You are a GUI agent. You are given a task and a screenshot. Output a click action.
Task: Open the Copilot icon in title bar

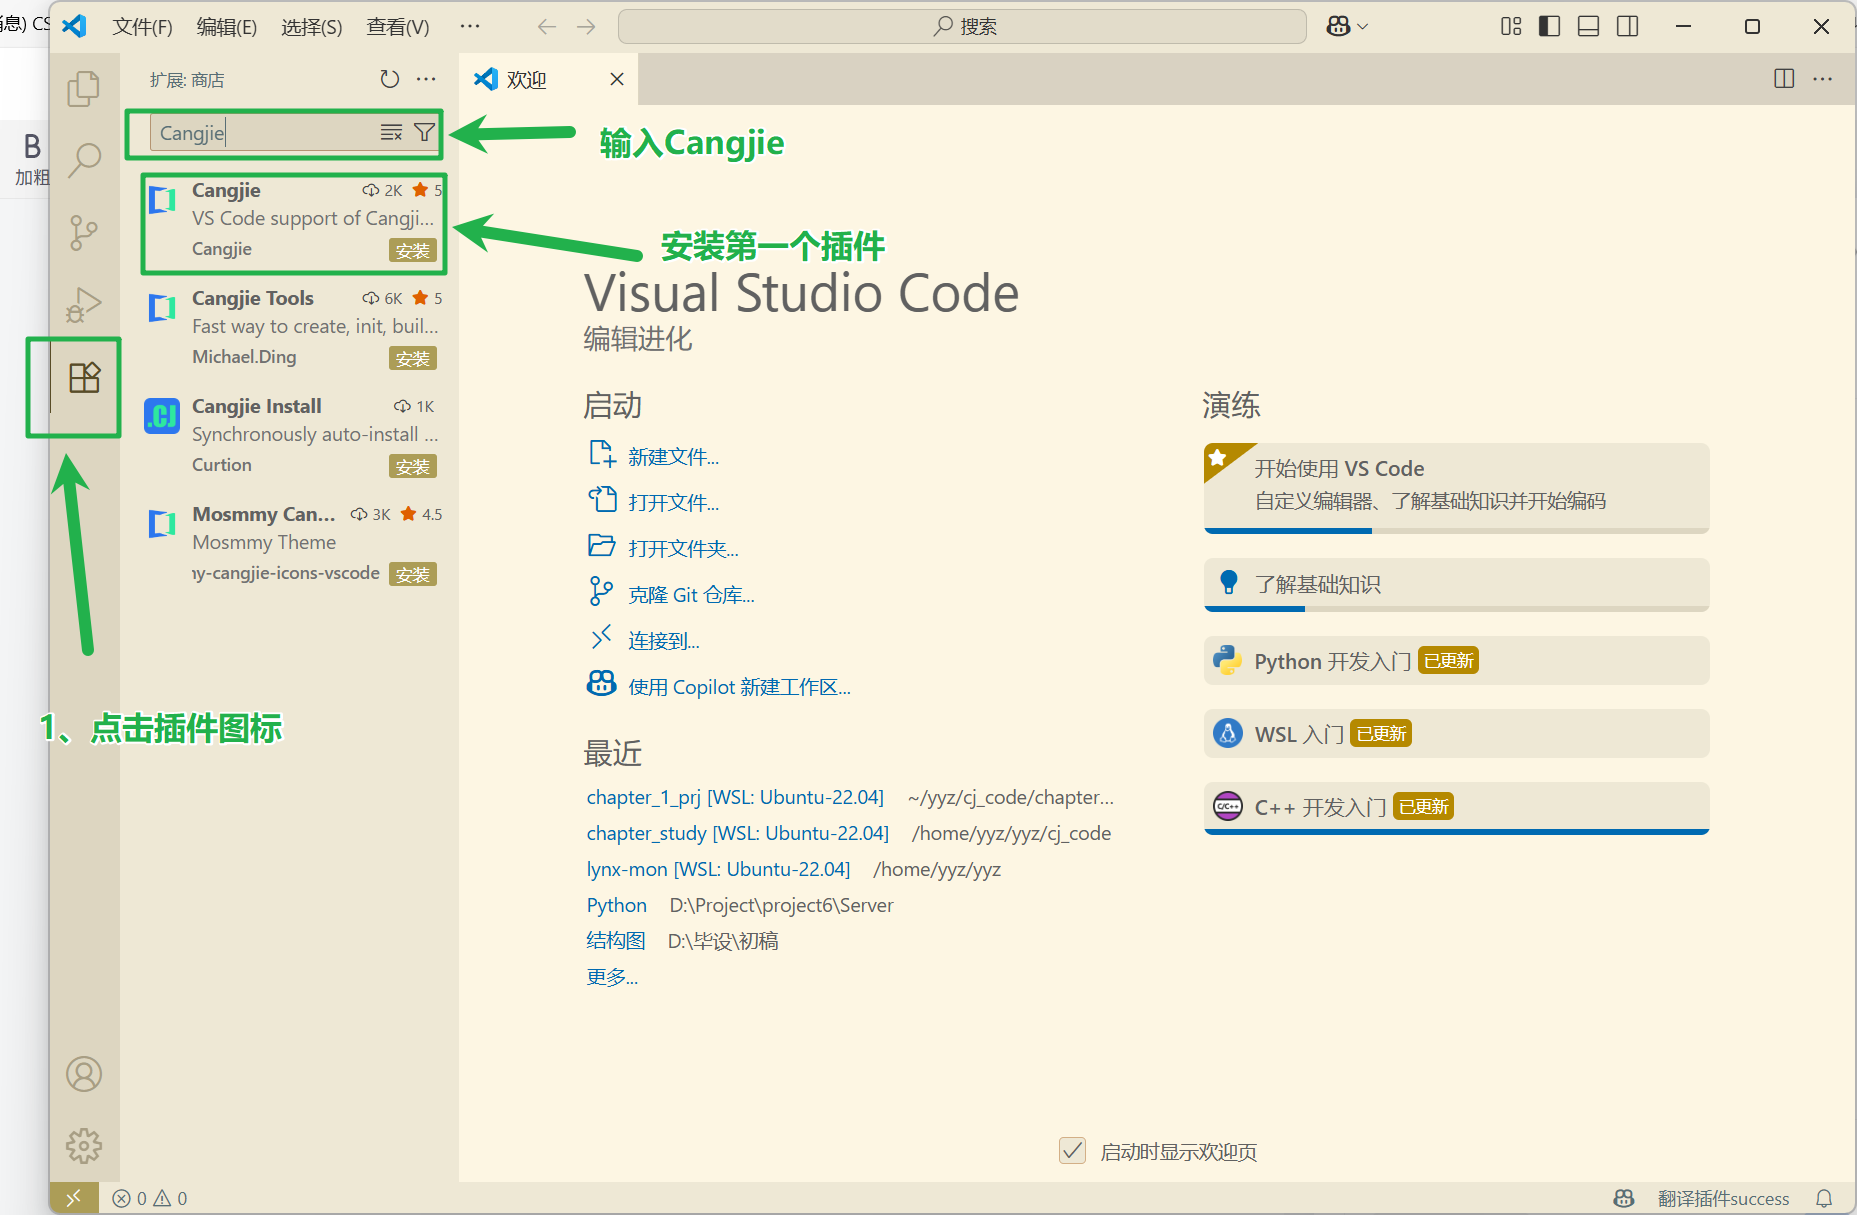(1338, 27)
